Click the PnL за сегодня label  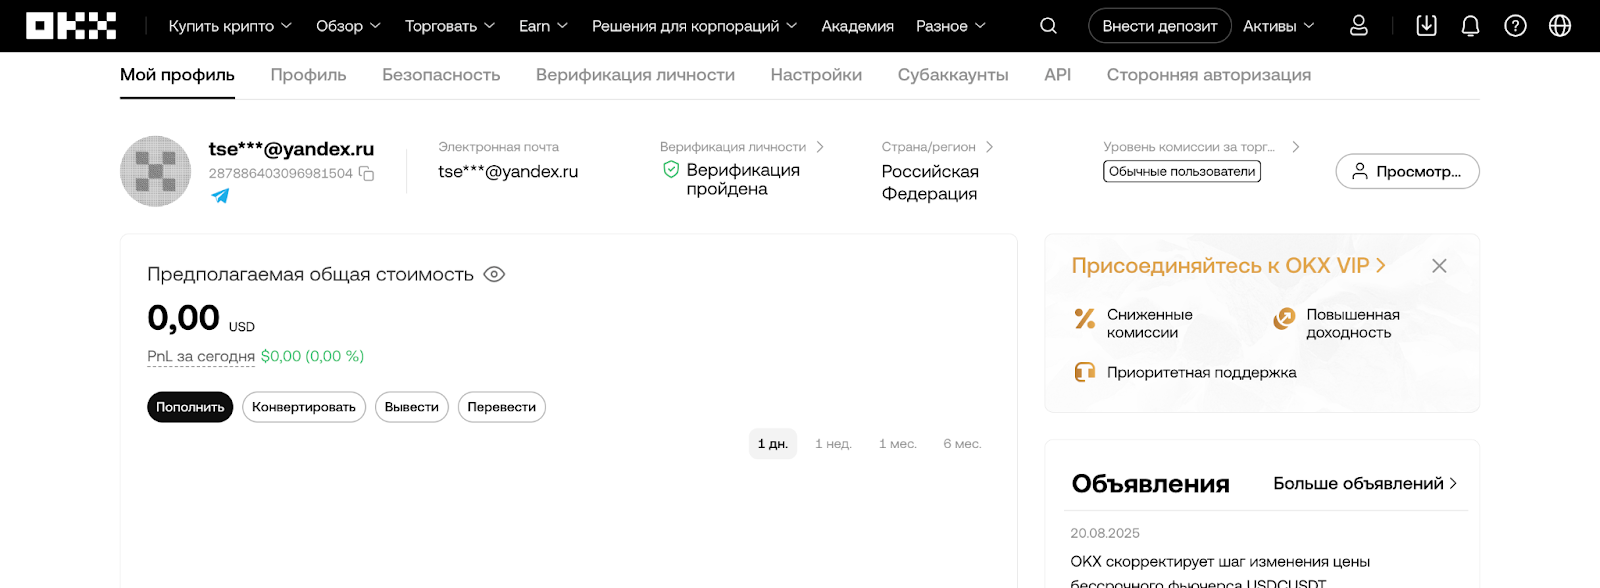coord(201,356)
